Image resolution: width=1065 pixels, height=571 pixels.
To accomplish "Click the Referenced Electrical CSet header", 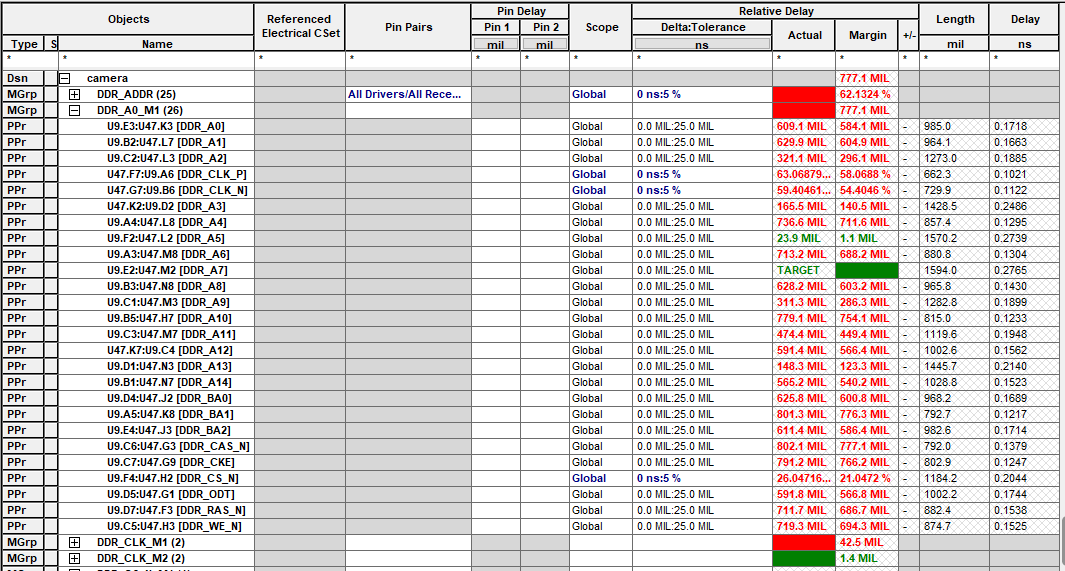I will coord(300,26).
